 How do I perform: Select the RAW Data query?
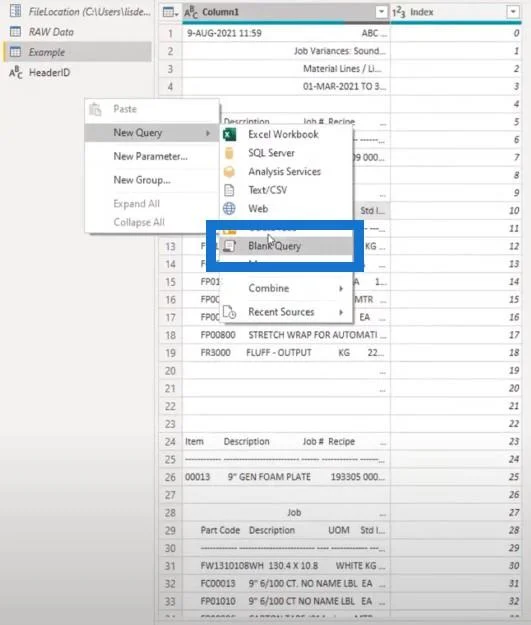pos(78,32)
